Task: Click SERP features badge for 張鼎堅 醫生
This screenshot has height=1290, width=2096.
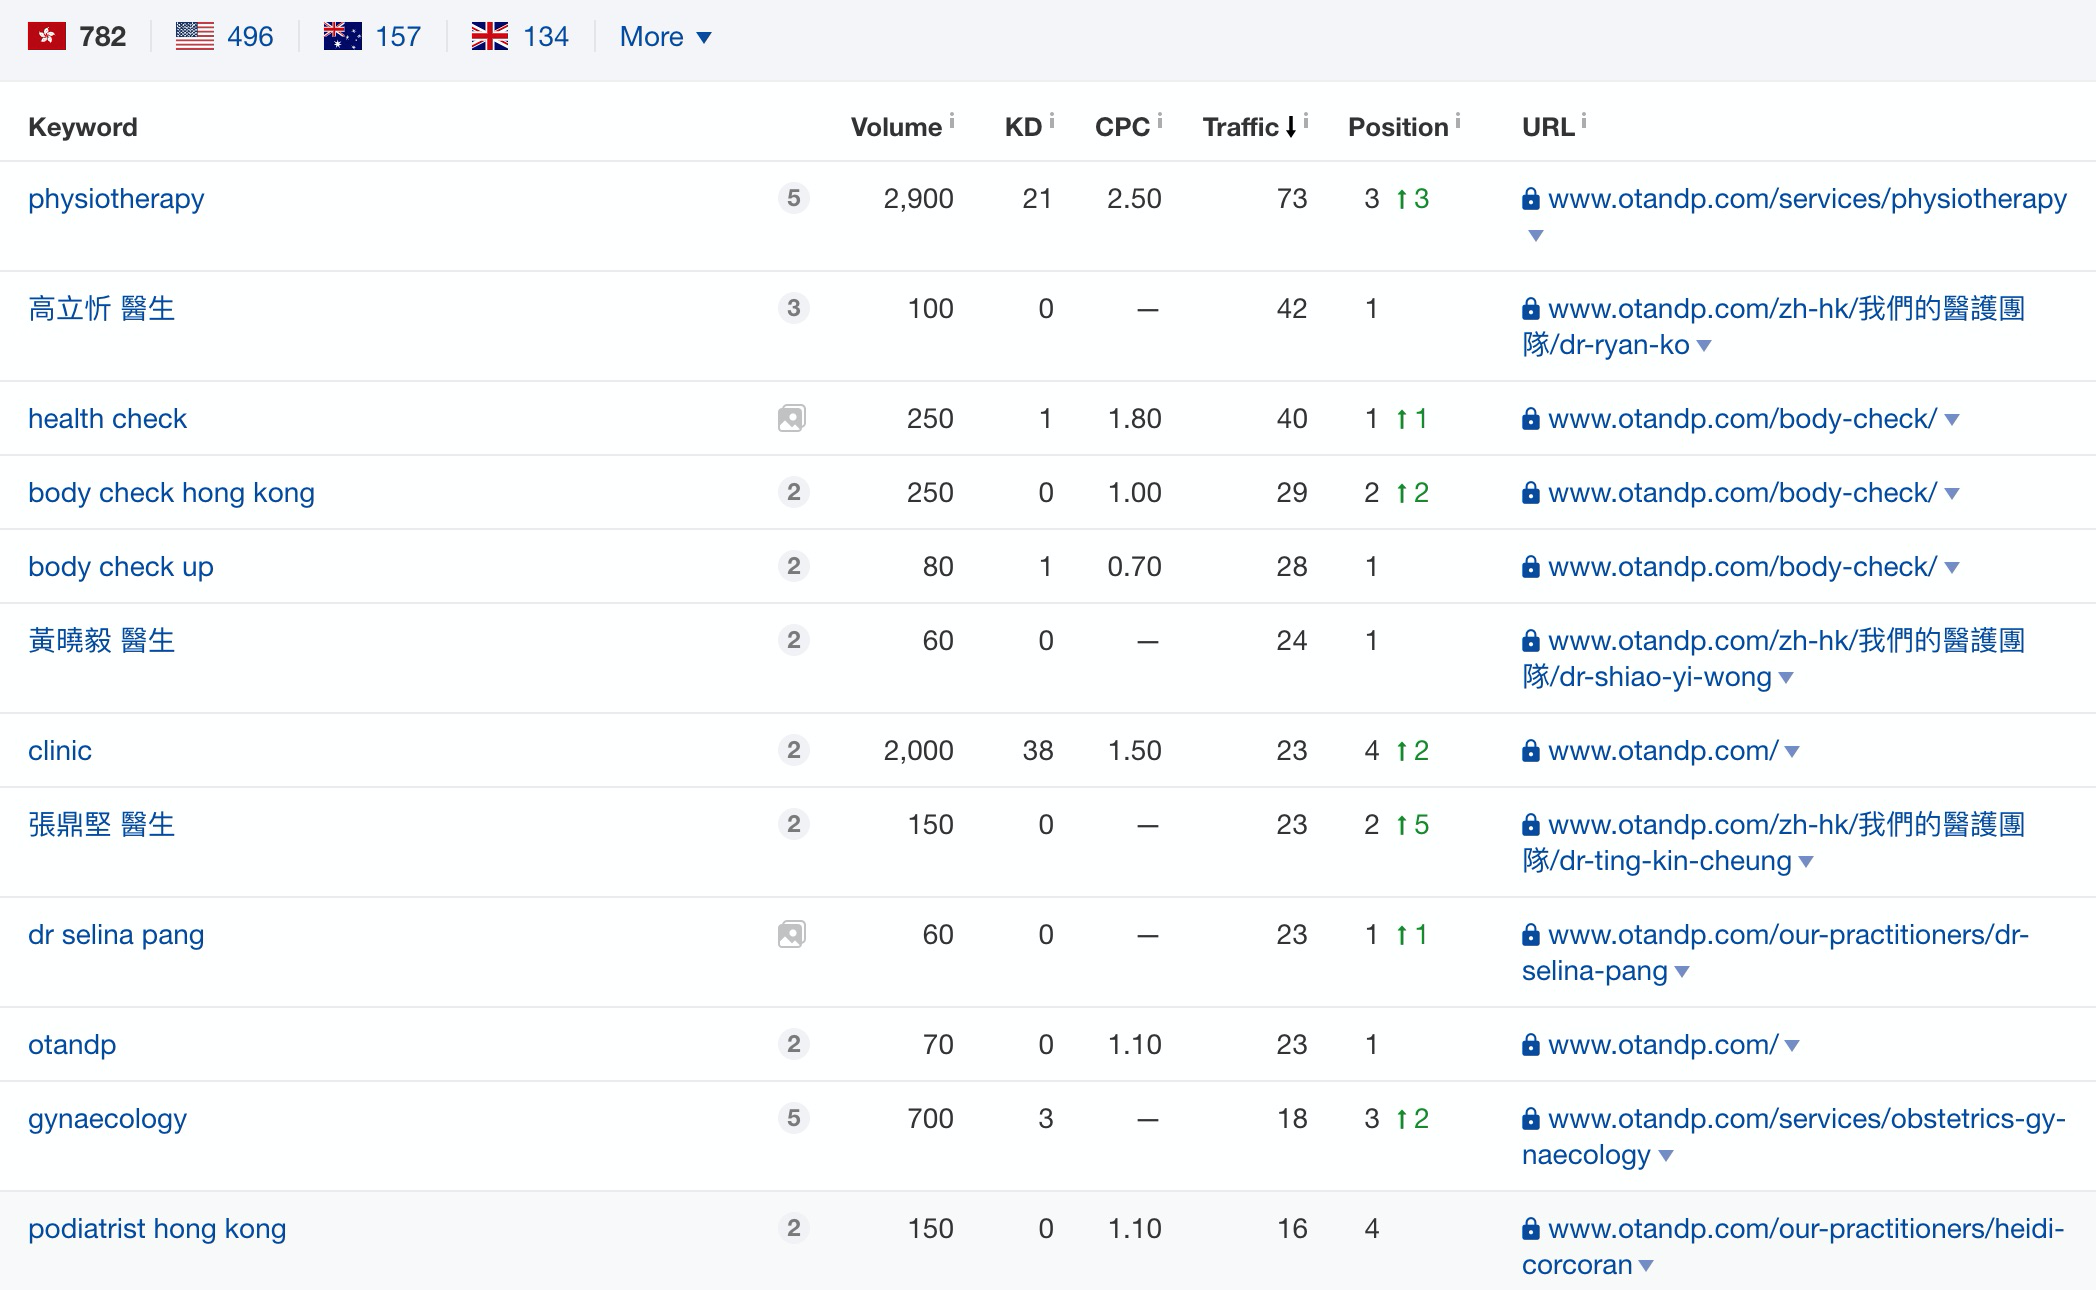Action: (x=793, y=824)
